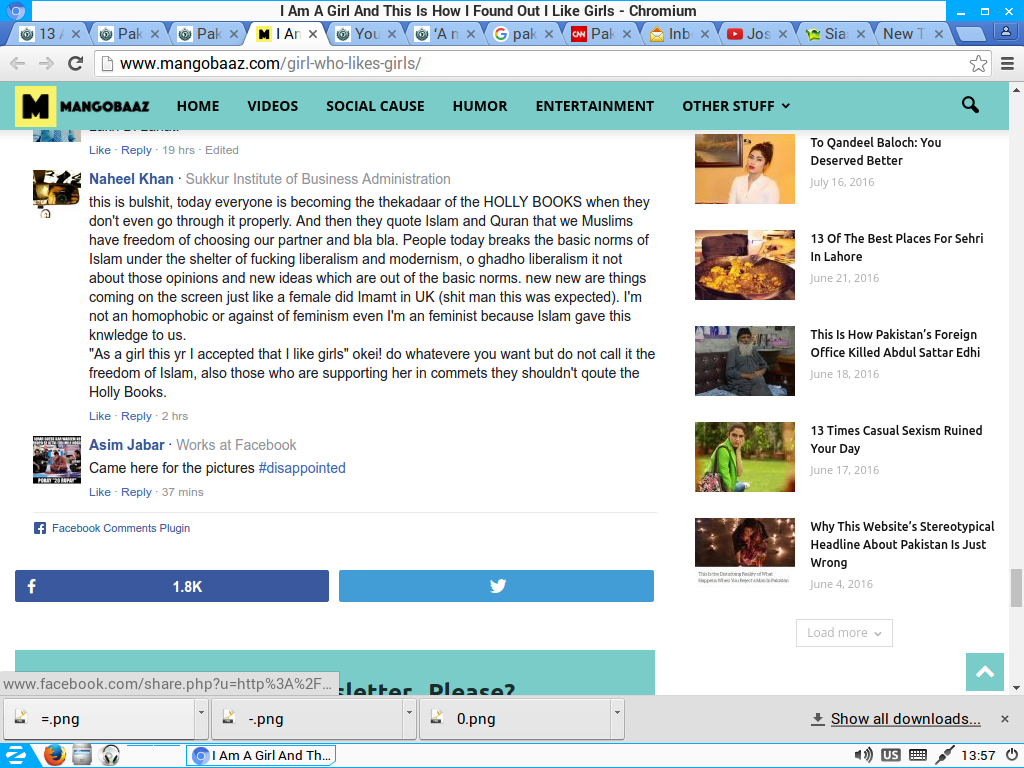
Task: Share article via Facebook 1.8K button
Action: pyautogui.click(x=172, y=586)
